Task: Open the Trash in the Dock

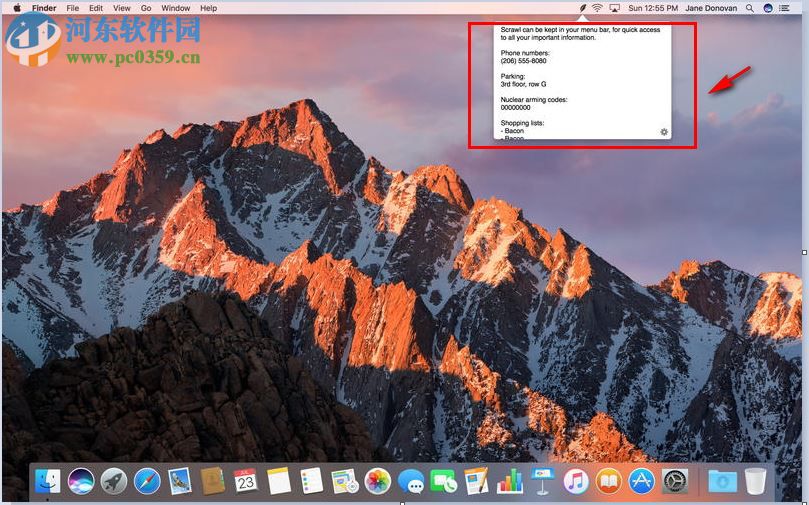Action: click(x=755, y=481)
